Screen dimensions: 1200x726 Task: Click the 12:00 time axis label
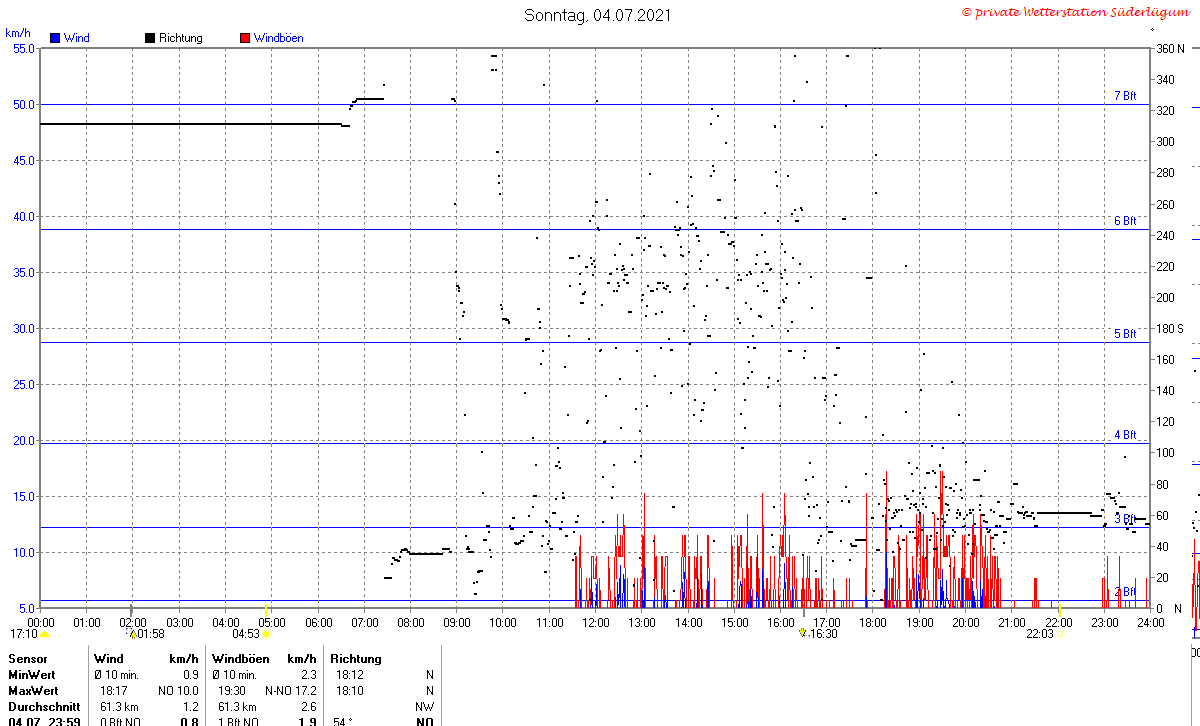pos(596,622)
